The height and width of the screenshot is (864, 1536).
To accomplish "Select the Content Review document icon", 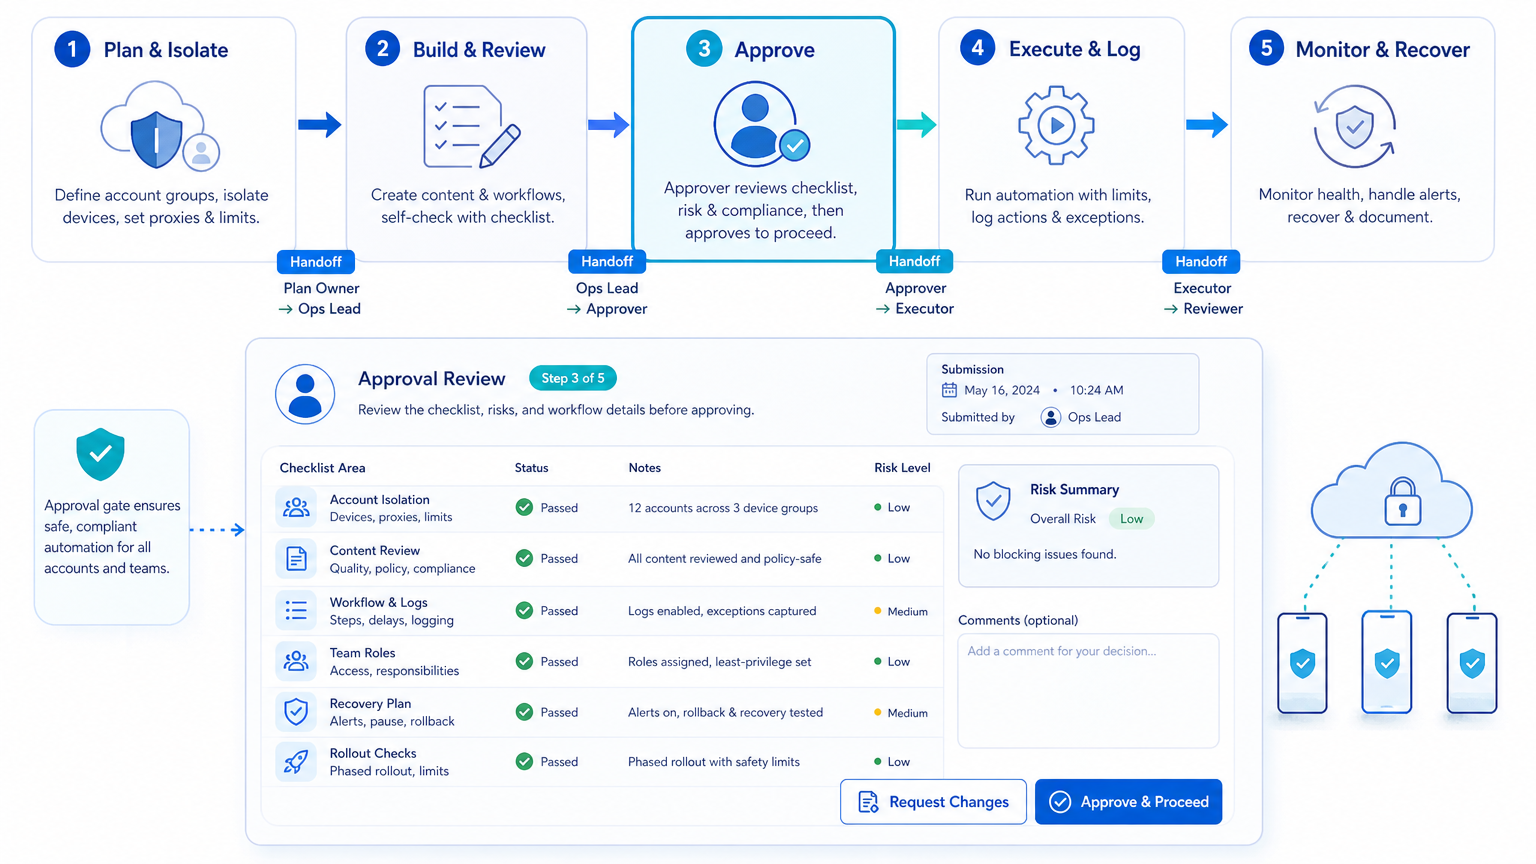I will [x=296, y=558].
